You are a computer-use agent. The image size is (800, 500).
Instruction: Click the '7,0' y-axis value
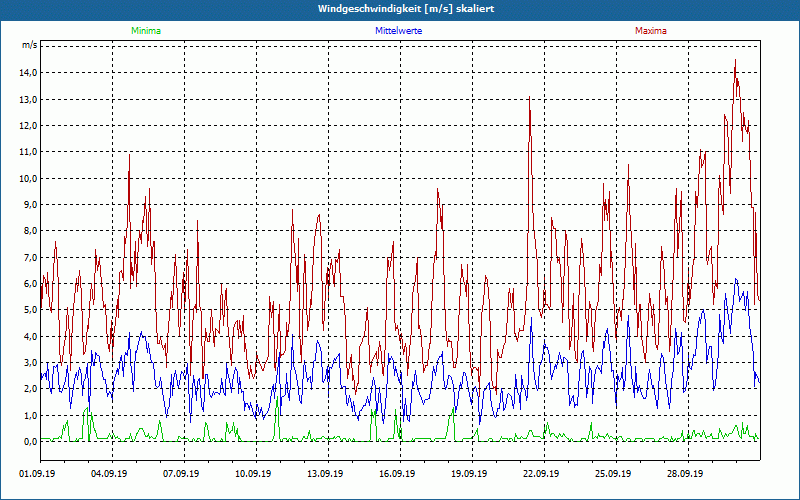(x=31, y=258)
